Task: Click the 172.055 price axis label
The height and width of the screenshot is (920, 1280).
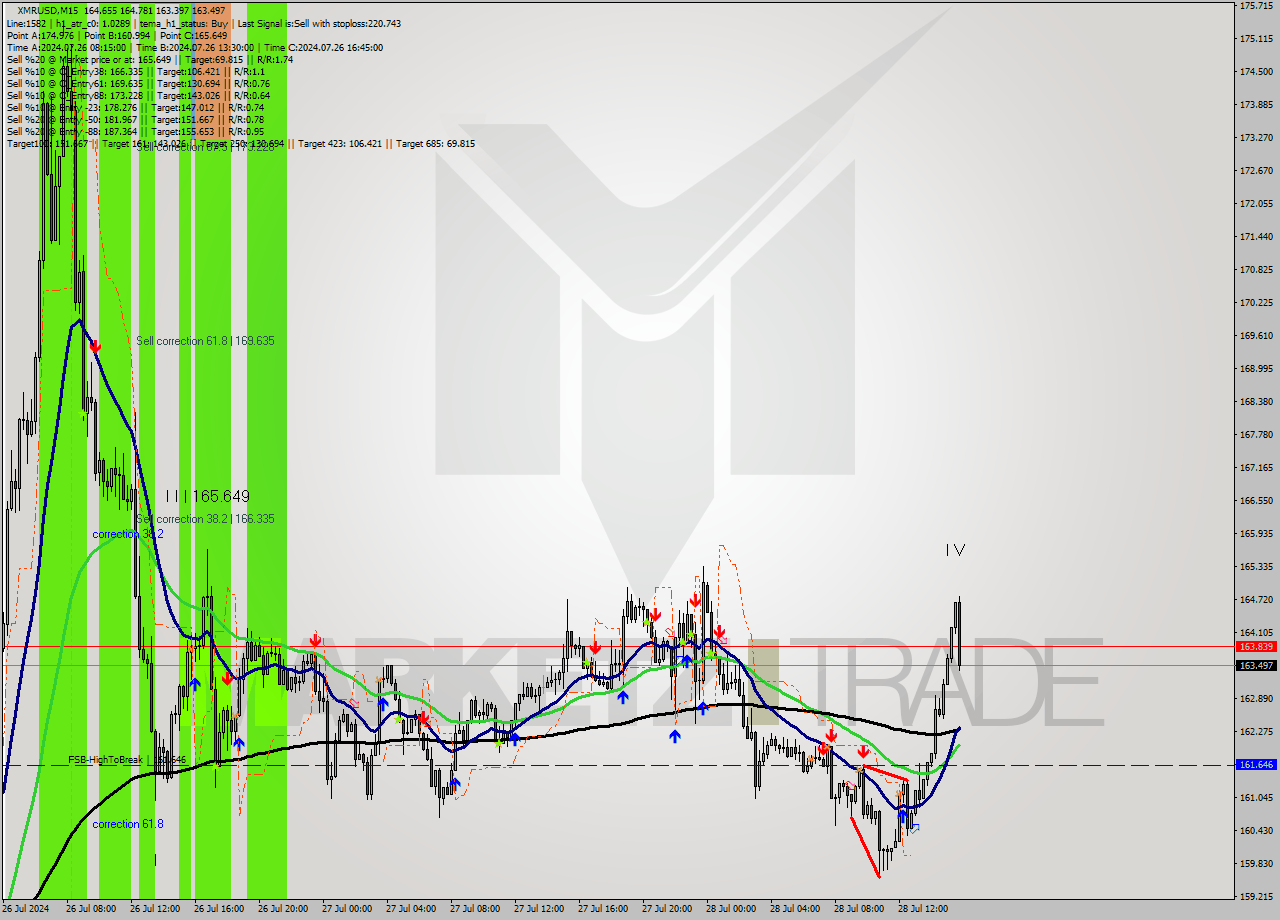Action: pos(1255,204)
